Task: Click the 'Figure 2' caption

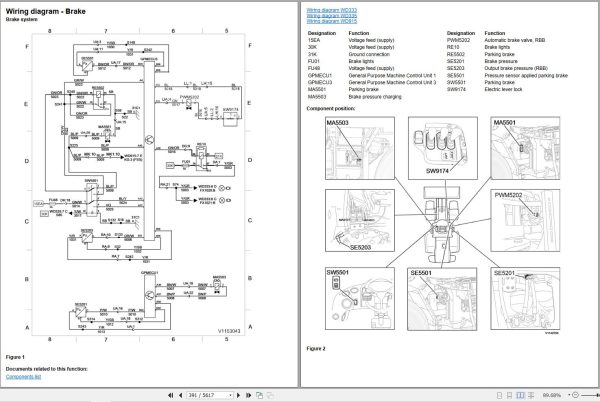Action: pyautogui.click(x=316, y=348)
